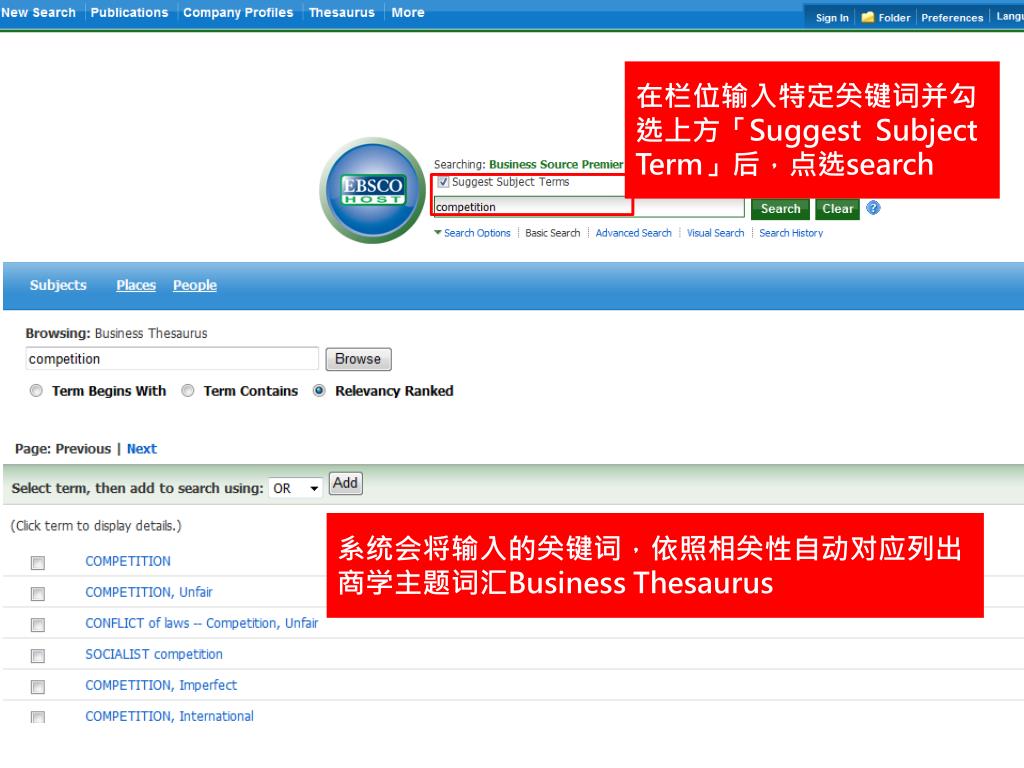The height and width of the screenshot is (768, 1024).
Task: Open CONFLICT of laws term link
Action: tap(202, 624)
